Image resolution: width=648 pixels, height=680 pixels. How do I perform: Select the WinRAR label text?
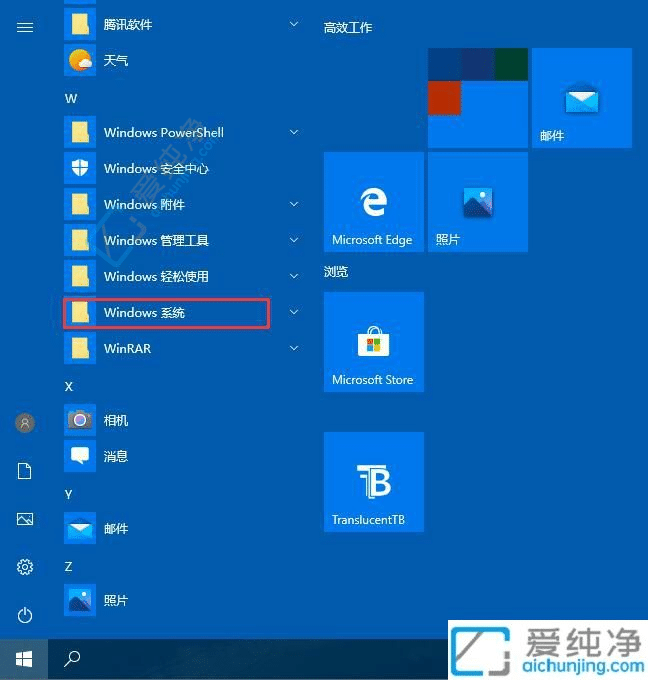[x=127, y=348]
